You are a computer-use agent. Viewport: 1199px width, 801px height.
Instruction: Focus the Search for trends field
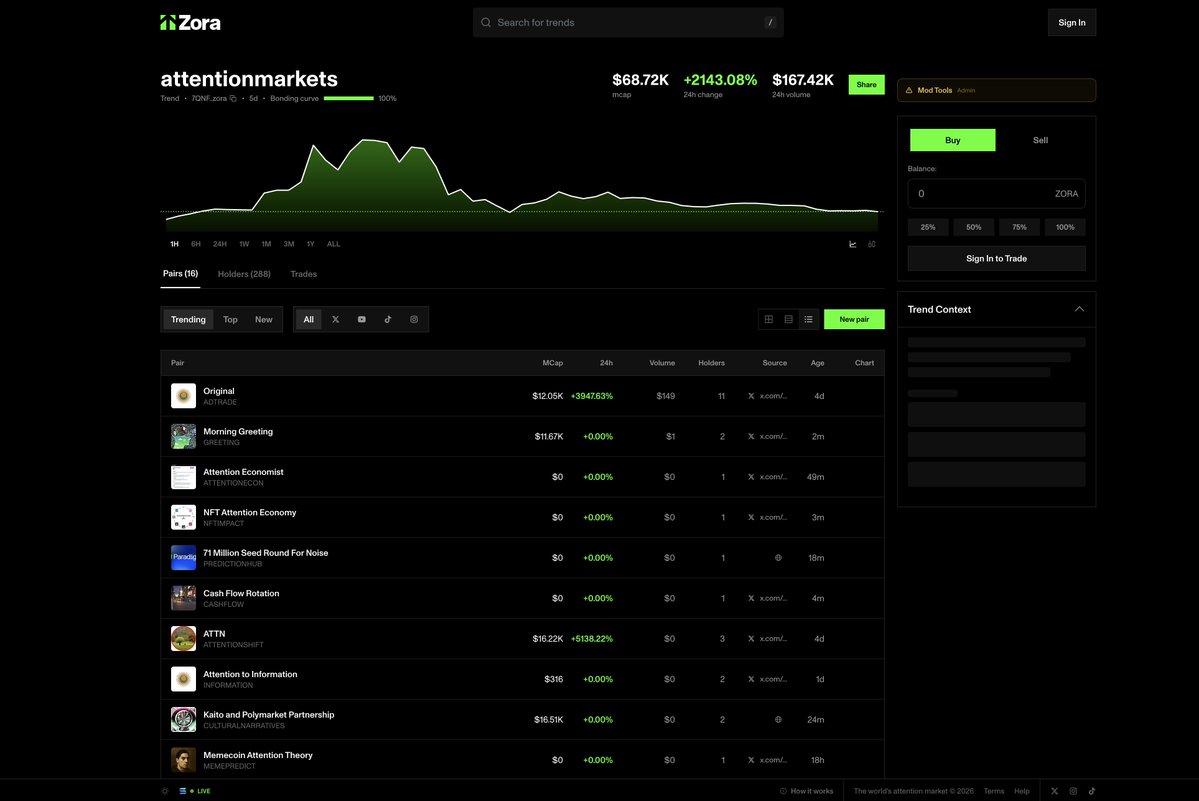(x=629, y=23)
